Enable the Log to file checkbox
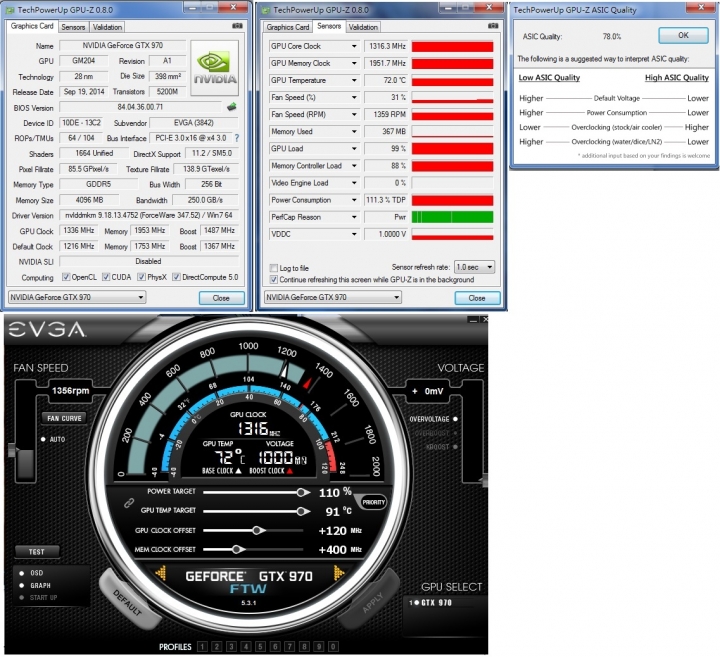720x657 pixels. [x=274, y=268]
